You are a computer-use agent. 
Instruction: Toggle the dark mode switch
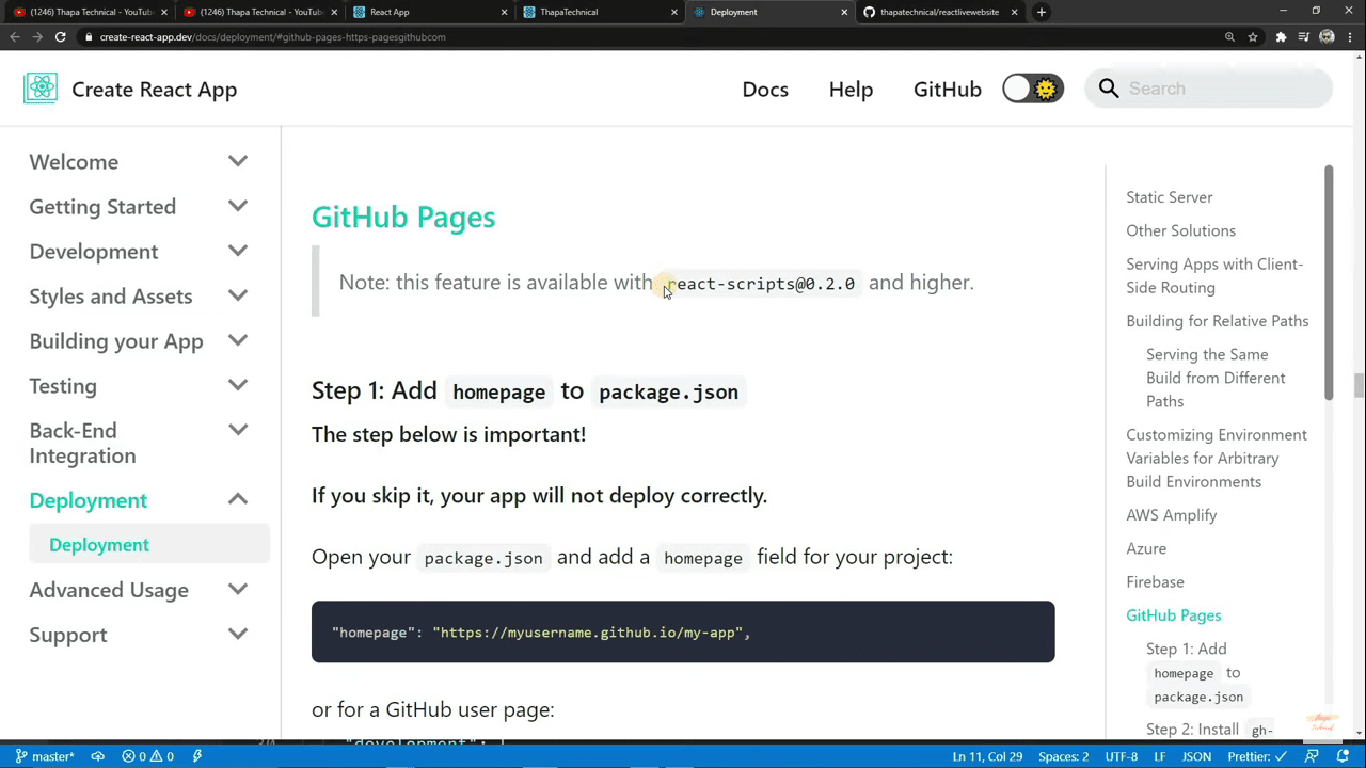pos(1033,89)
